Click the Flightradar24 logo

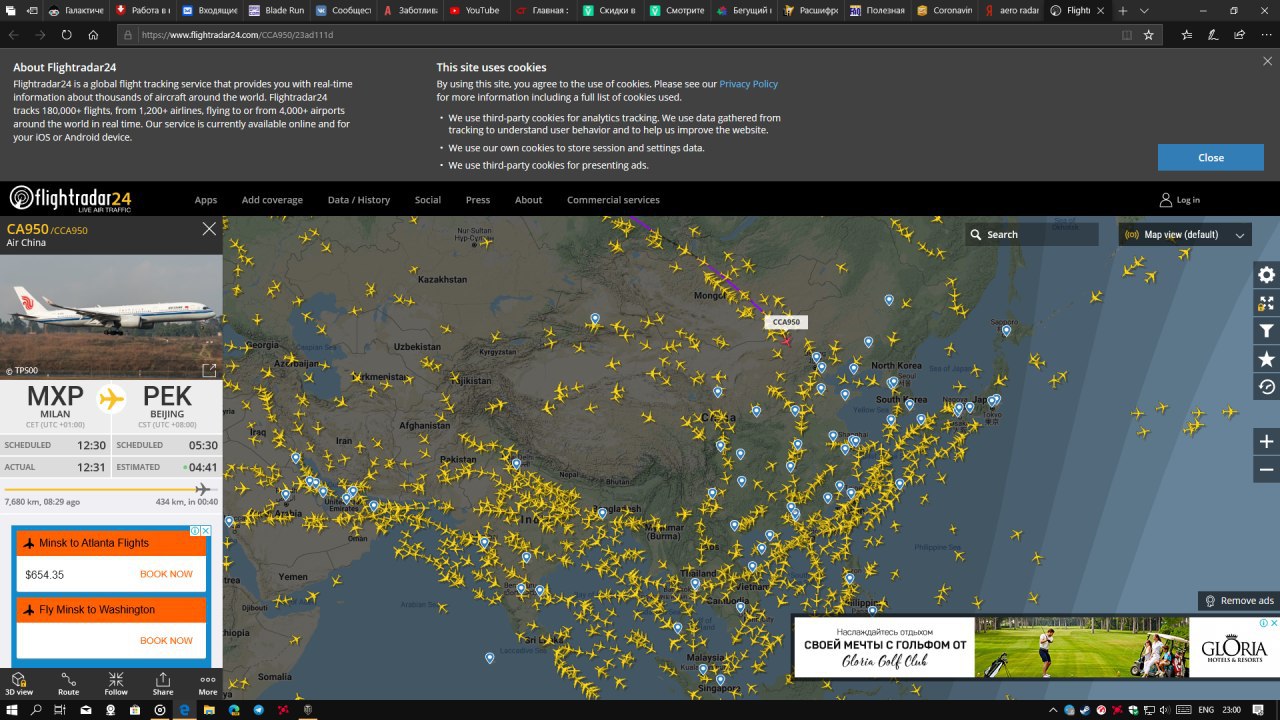(70, 199)
